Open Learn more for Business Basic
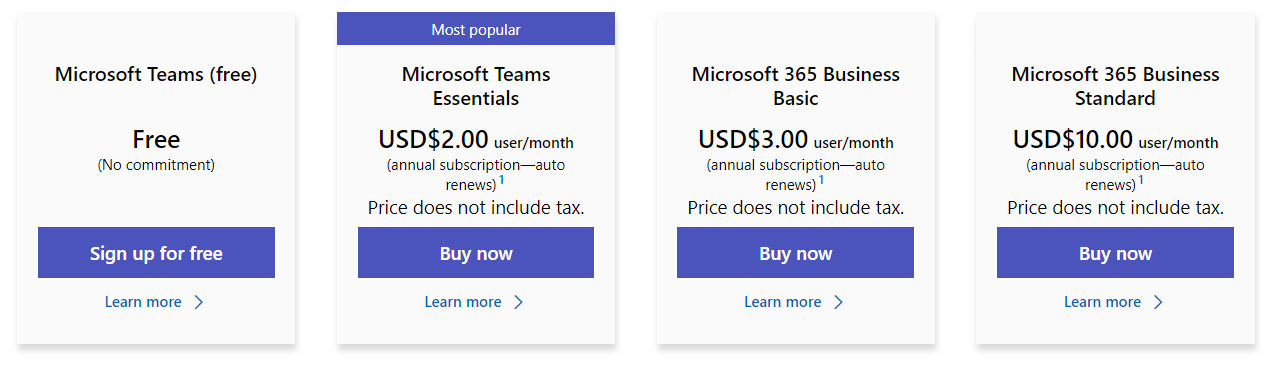This screenshot has height=365, width=1272. pyautogui.click(x=783, y=302)
